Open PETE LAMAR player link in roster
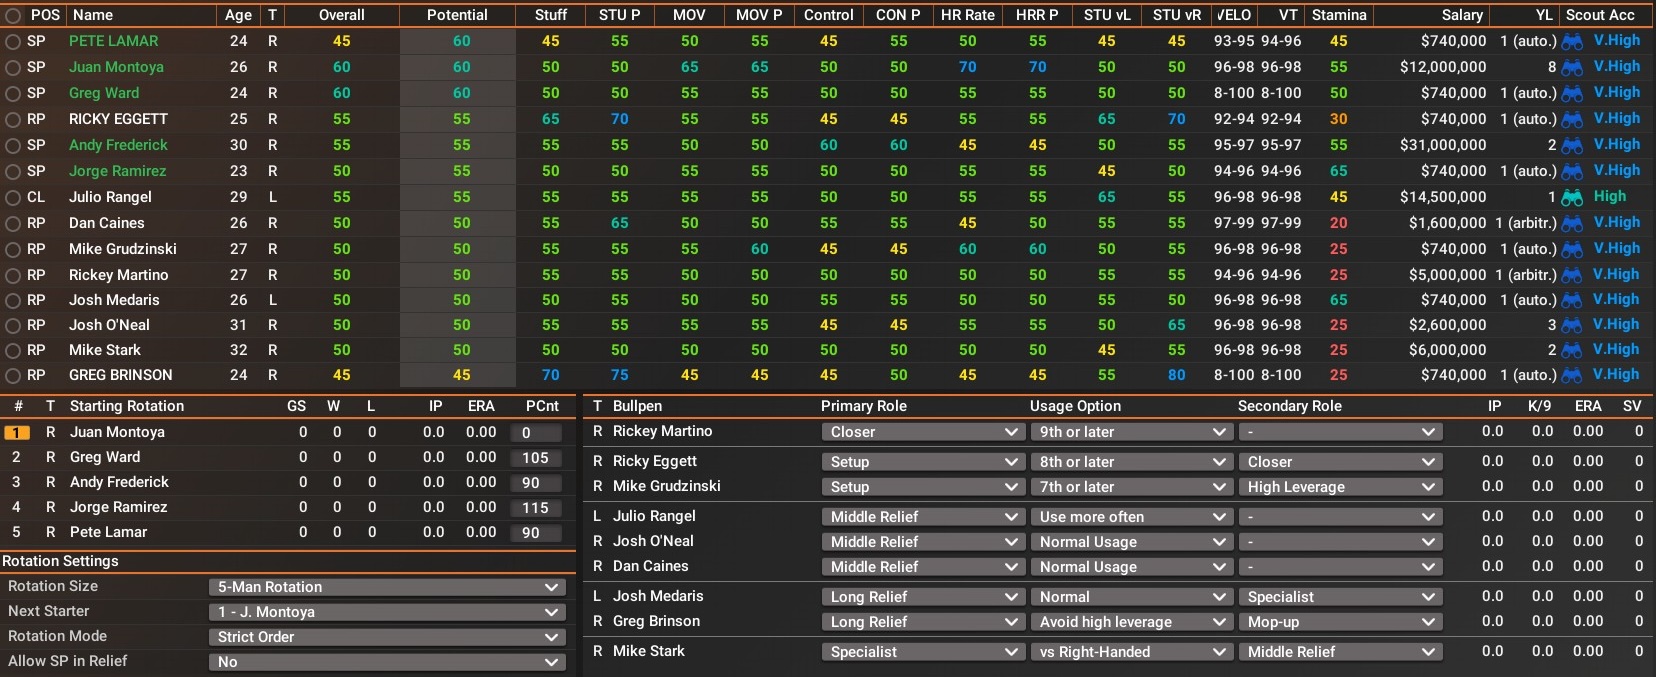This screenshot has height=677, width=1656. click(x=113, y=41)
